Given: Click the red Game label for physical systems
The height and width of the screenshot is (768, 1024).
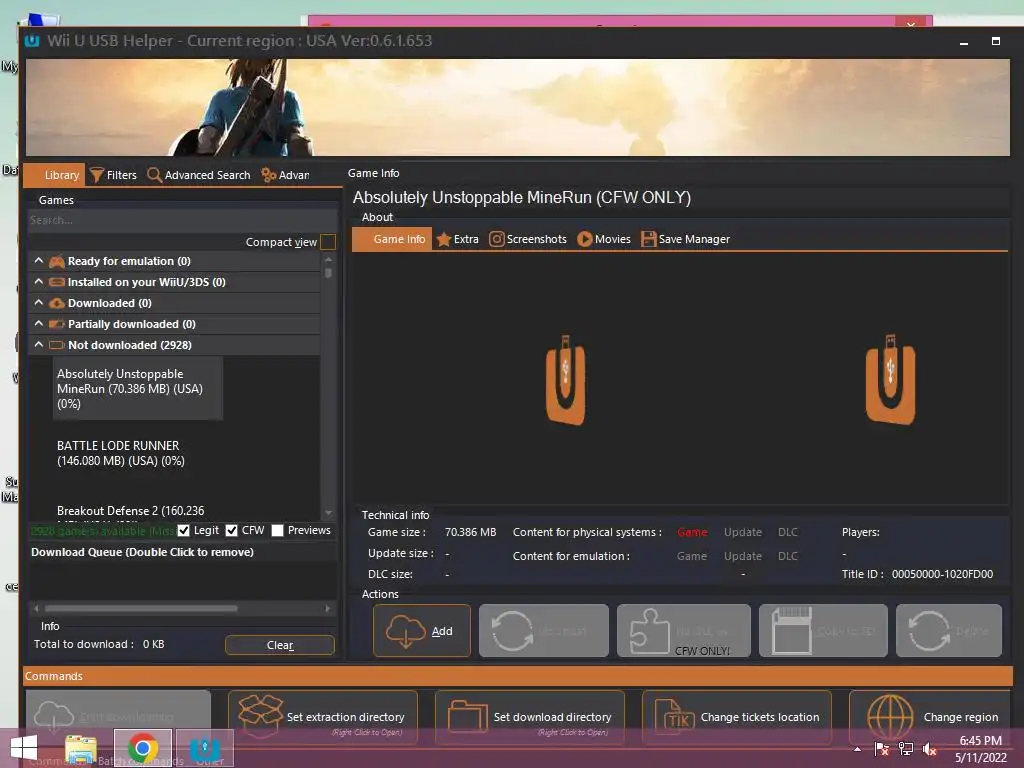Looking at the screenshot, I should (692, 532).
